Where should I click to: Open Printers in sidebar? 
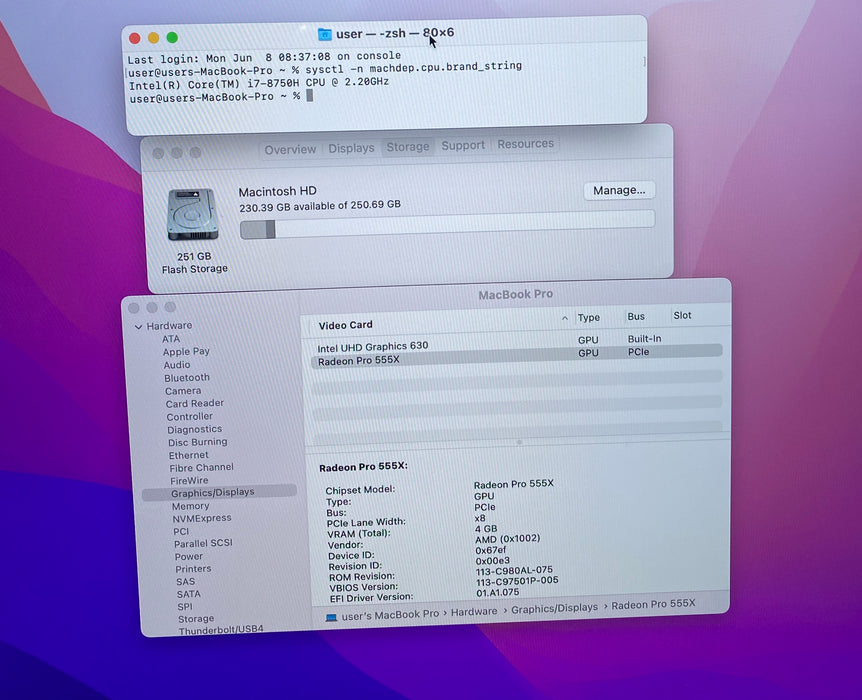[193, 569]
